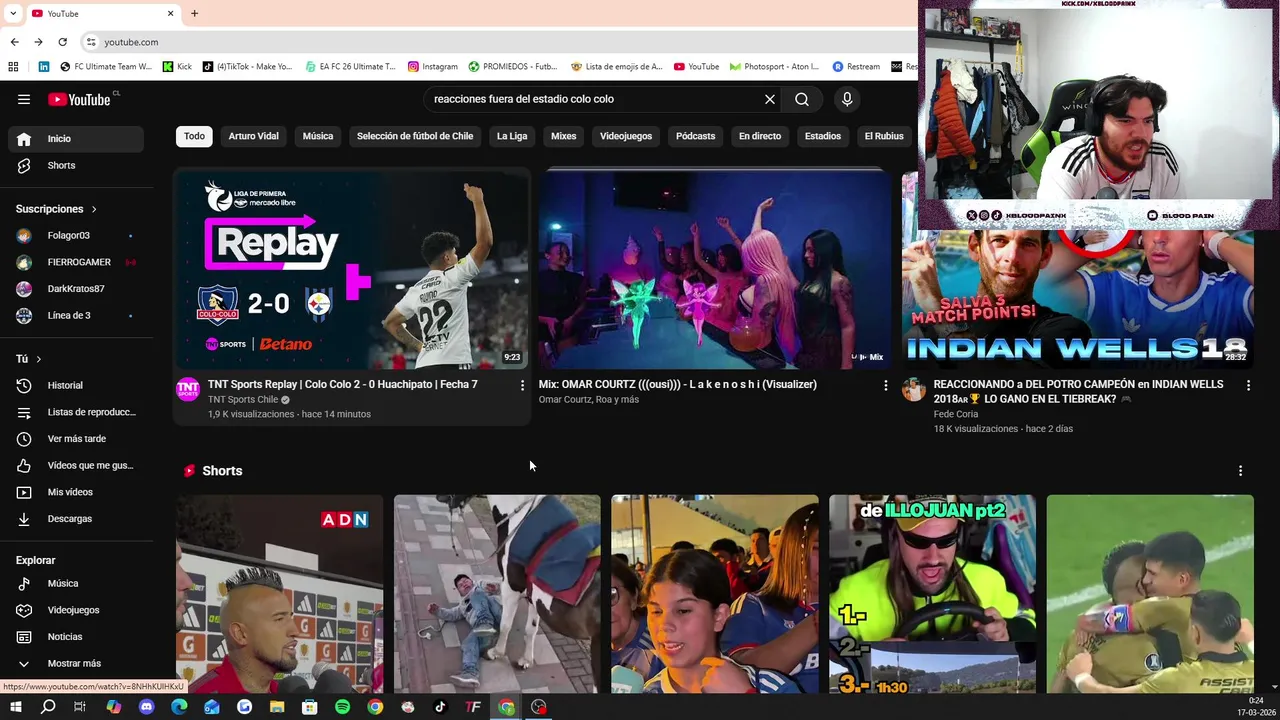Click the TNT Sports channel avatar
Image resolution: width=1280 pixels, height=720 pixels.
tap(188, 390)
